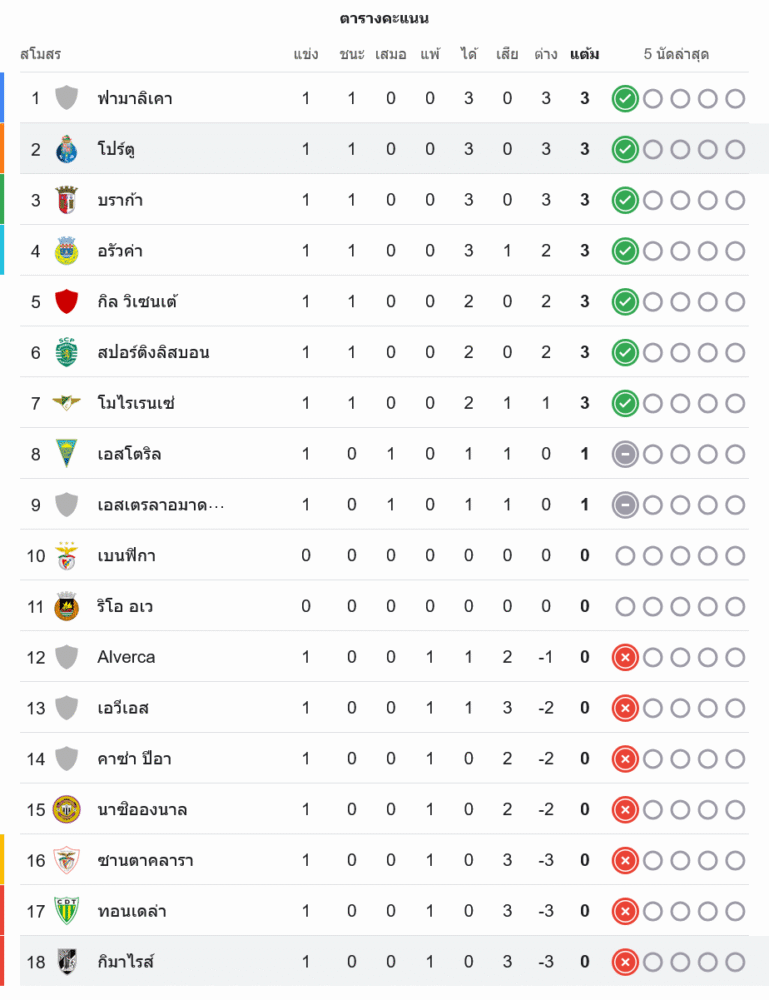
Task: Open the Moreirense team link
Action: (x=136, y=403)
